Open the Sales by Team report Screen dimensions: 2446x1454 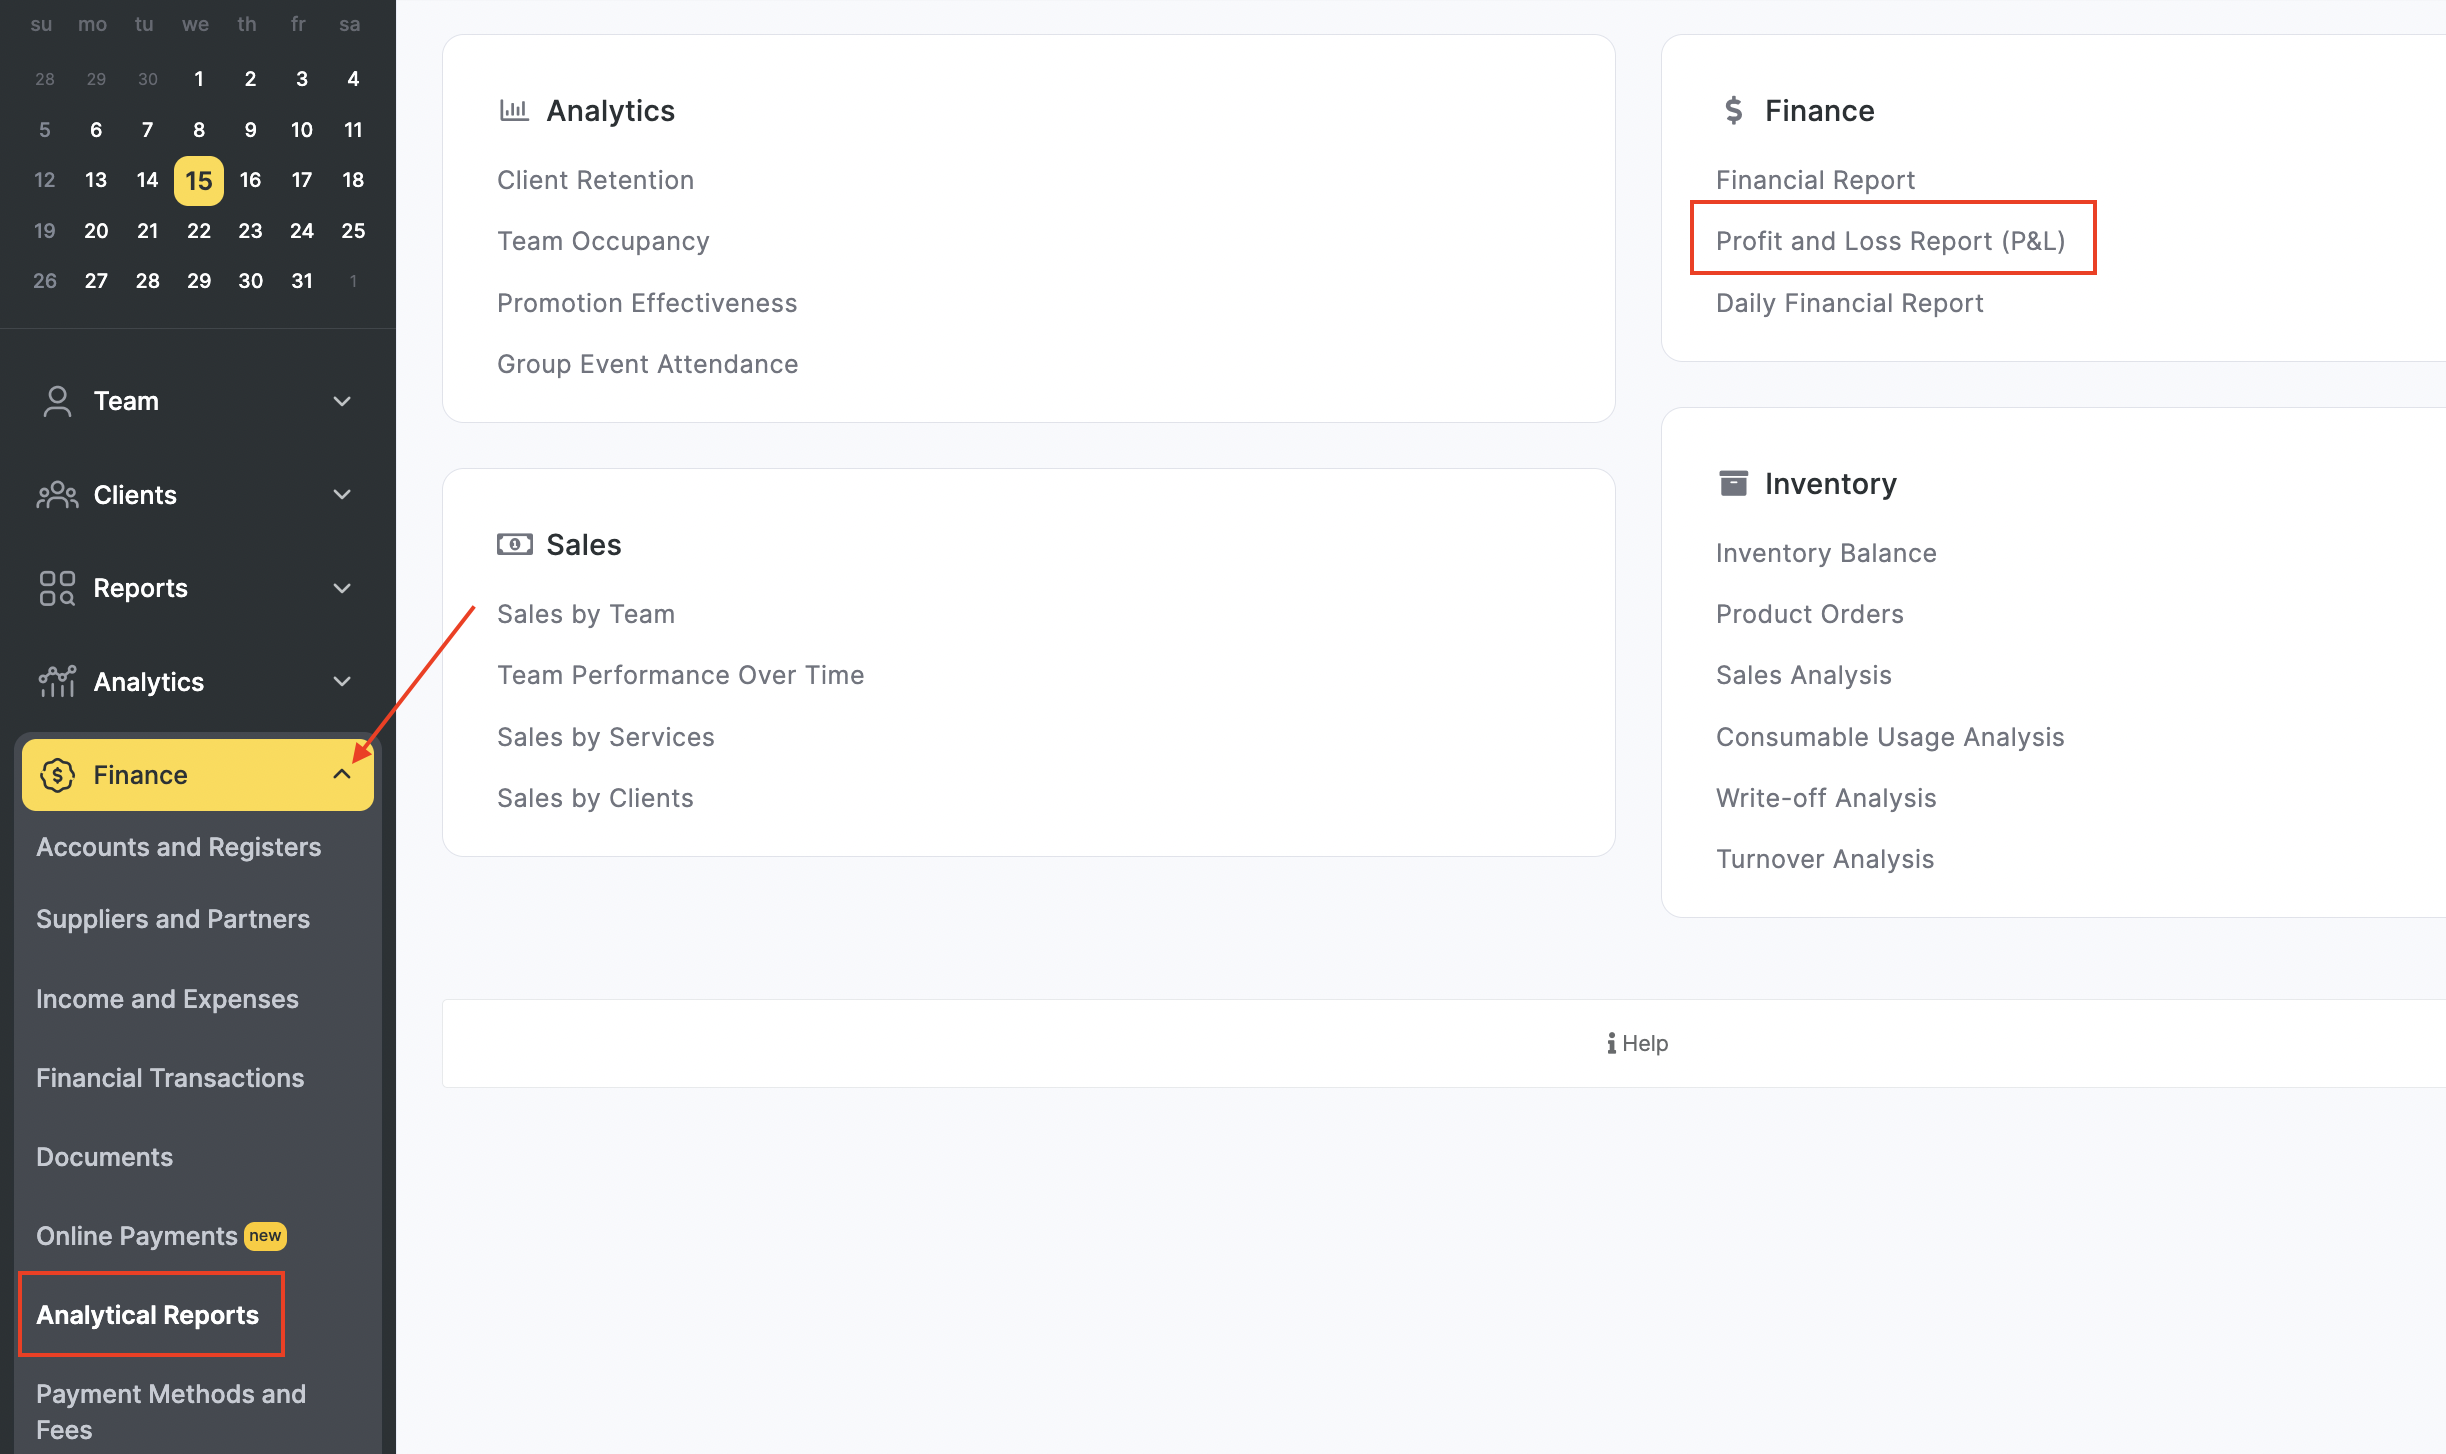(586, 614)
